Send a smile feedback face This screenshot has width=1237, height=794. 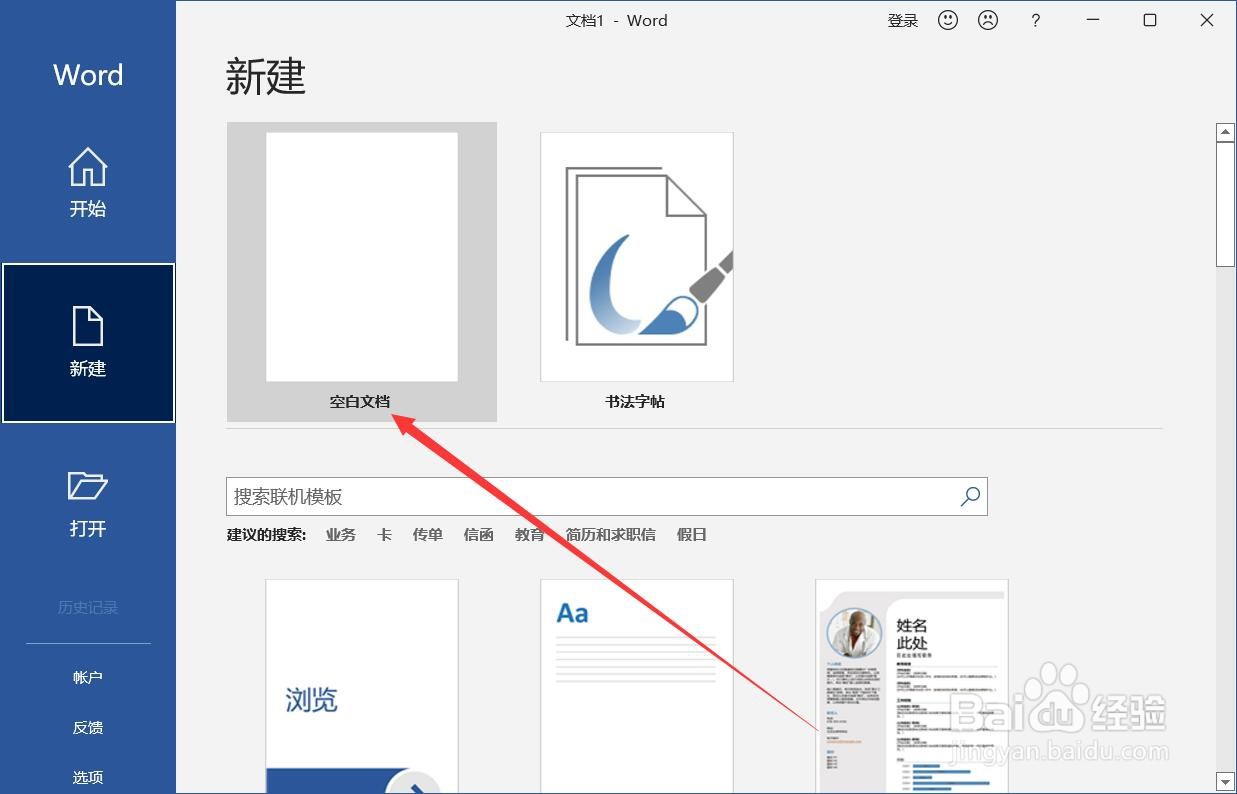(x=948, y=20)
